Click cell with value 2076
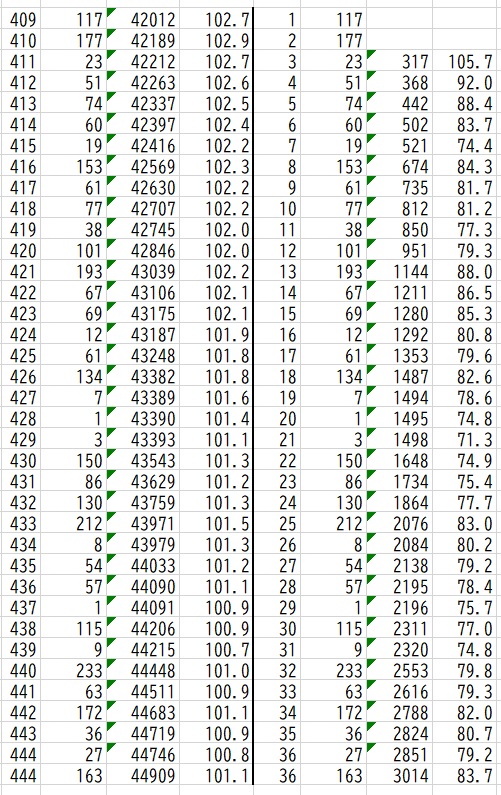The image size is (501, 795). pos(400,523)
